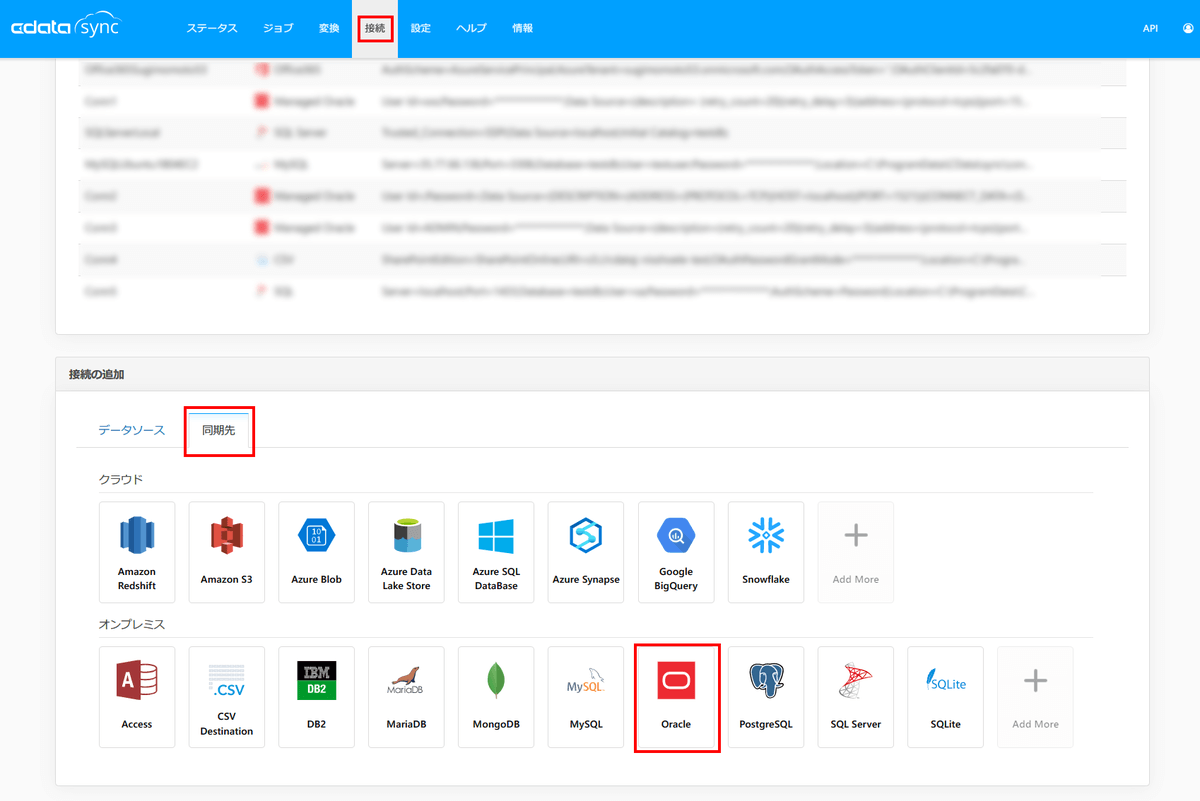This screenshot has height=801, width=1200.
Task: Click the CData Sync logo
Action: (65, 28)
